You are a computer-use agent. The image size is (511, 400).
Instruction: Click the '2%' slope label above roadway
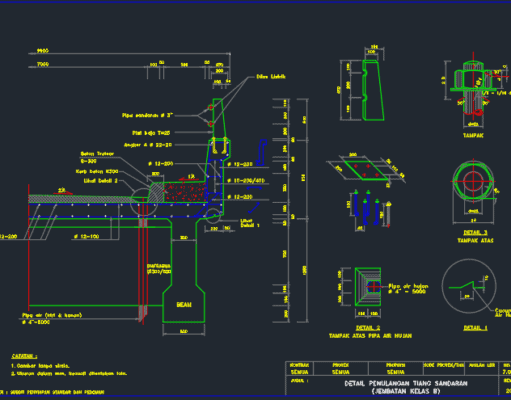[x=62, y=190]
